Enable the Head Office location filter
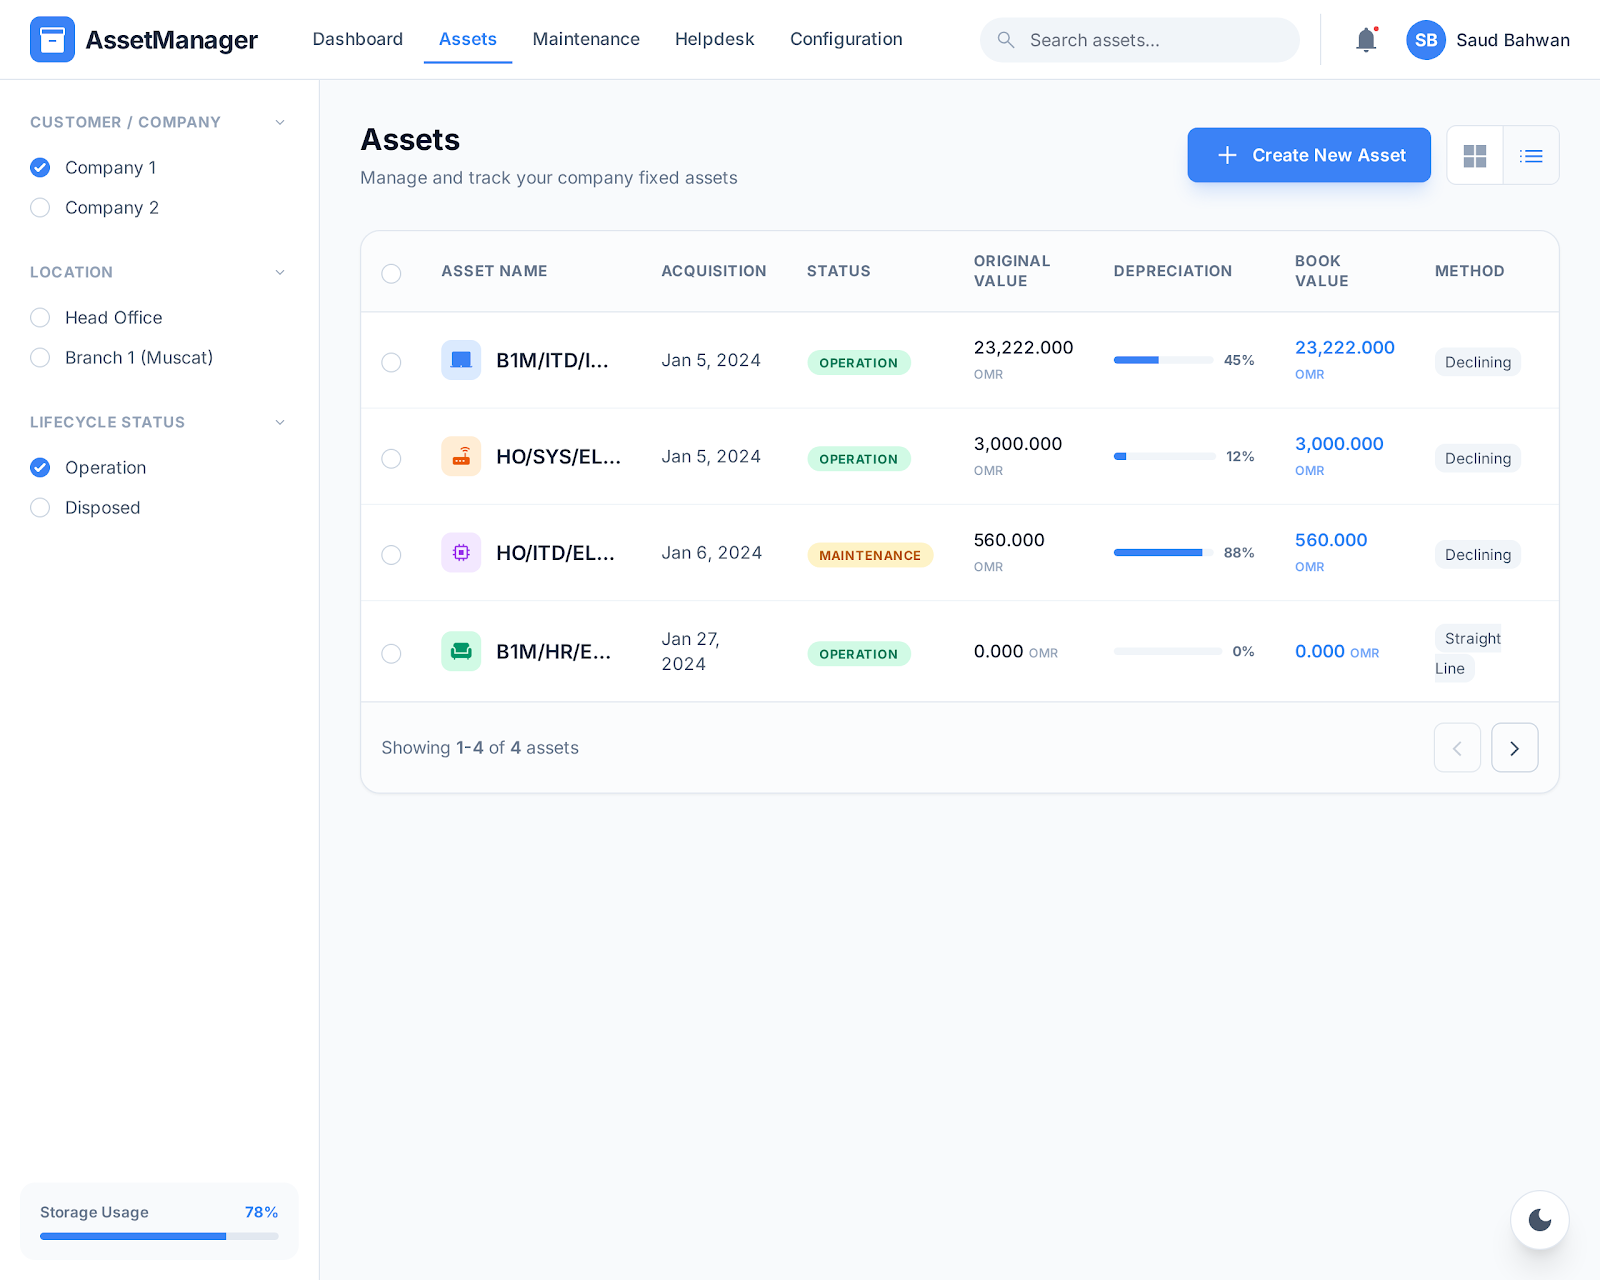This screenshot has width=1600, height=1280. [x=40, y=318]
